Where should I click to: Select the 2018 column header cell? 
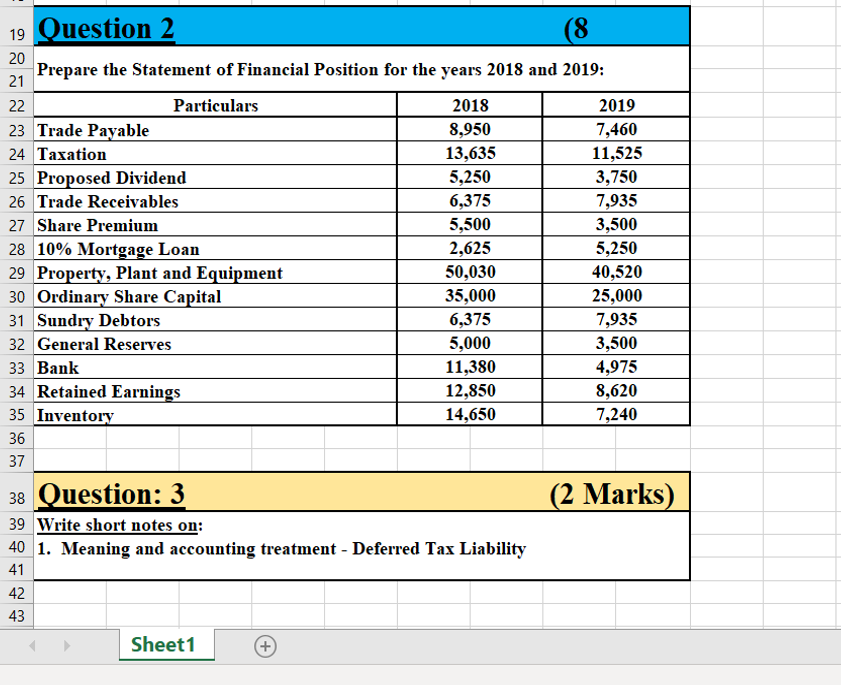pos(470,105)
